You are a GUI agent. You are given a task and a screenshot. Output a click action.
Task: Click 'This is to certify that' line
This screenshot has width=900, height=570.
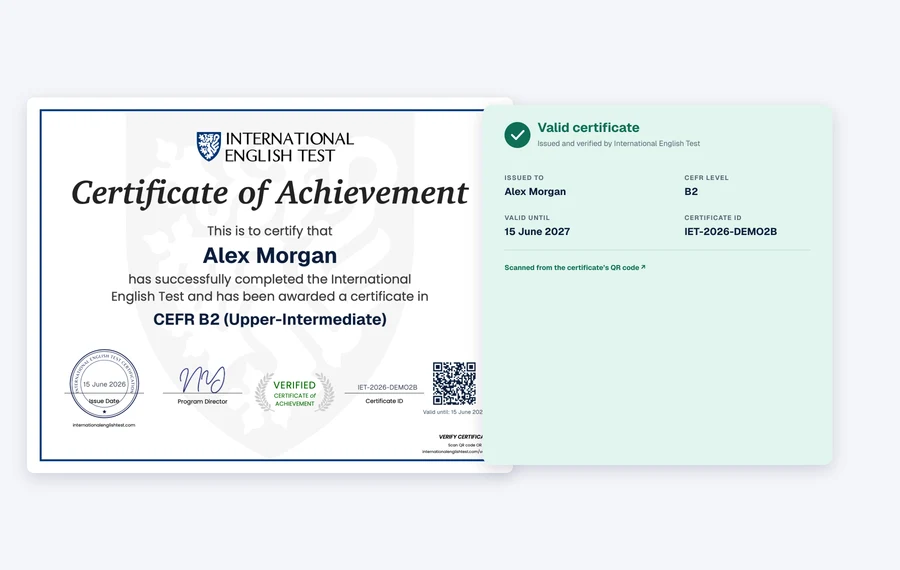pyautogui.click(x=270, y=231)
